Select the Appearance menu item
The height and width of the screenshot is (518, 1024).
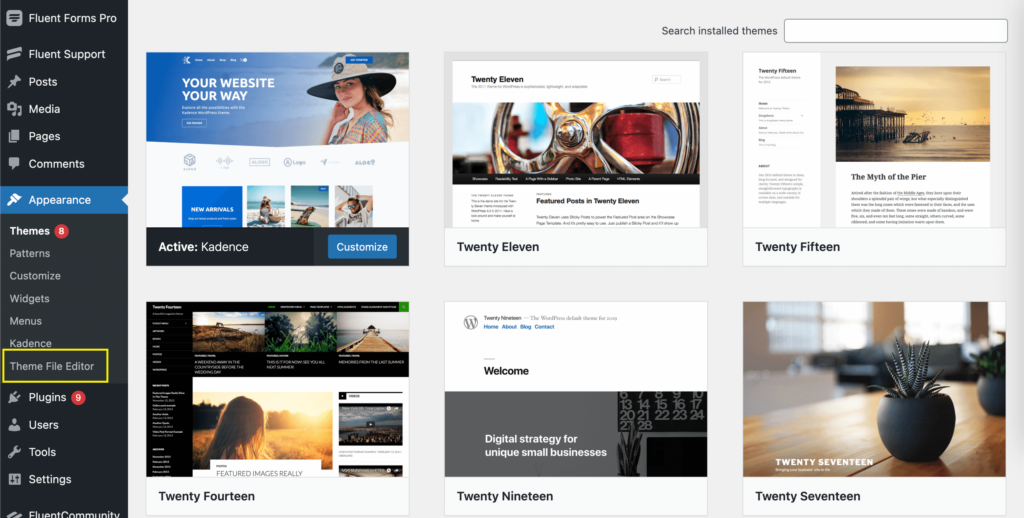[64, 200]
